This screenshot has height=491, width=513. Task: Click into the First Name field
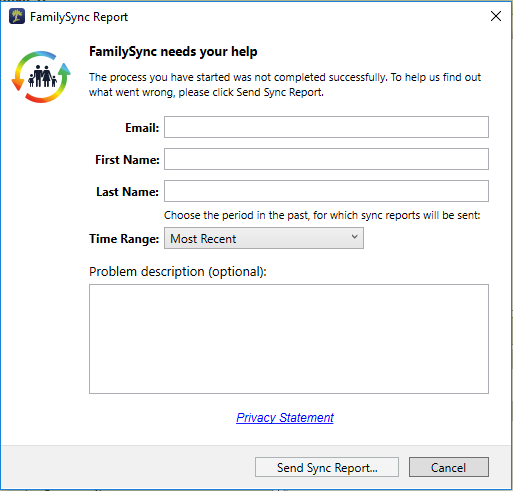(x=326, y=159)
